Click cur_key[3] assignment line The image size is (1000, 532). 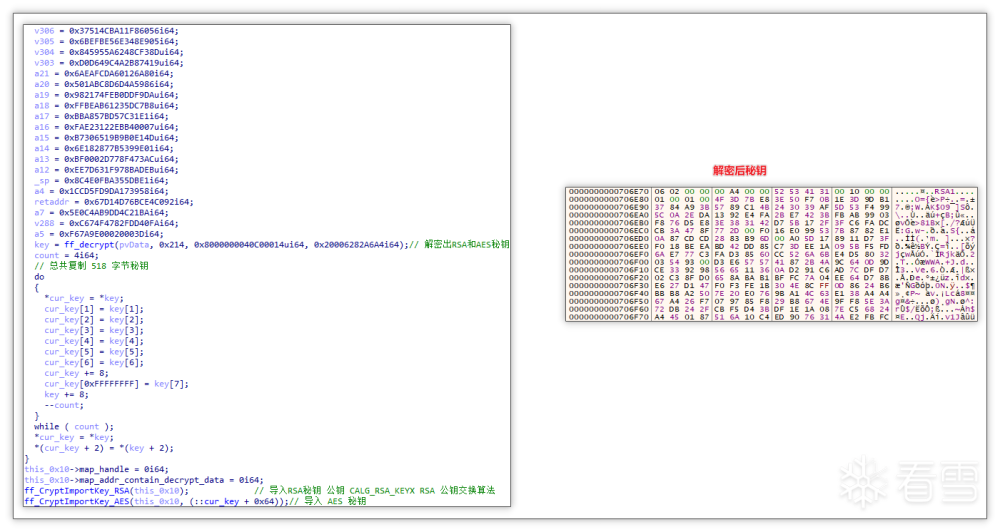click(94, 330)
